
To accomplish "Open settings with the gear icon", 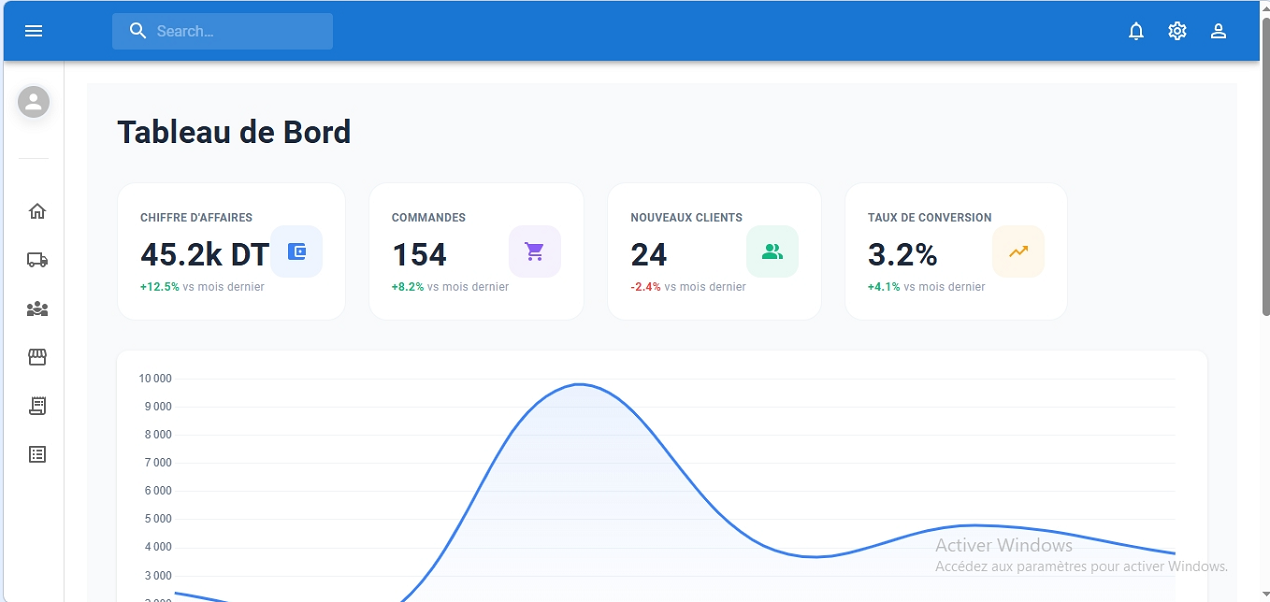I will (1177, 30).
